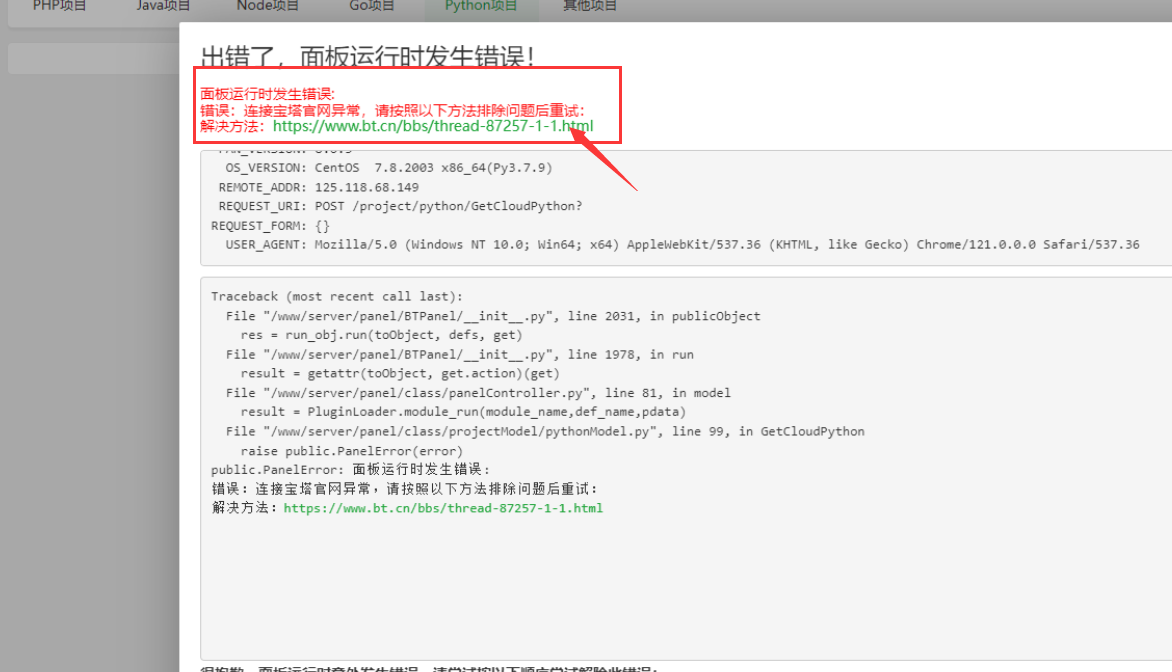Click the USER_AGENT Mozilla/5.0 line
Screen dimensions: 1172x672
[682, 244]
